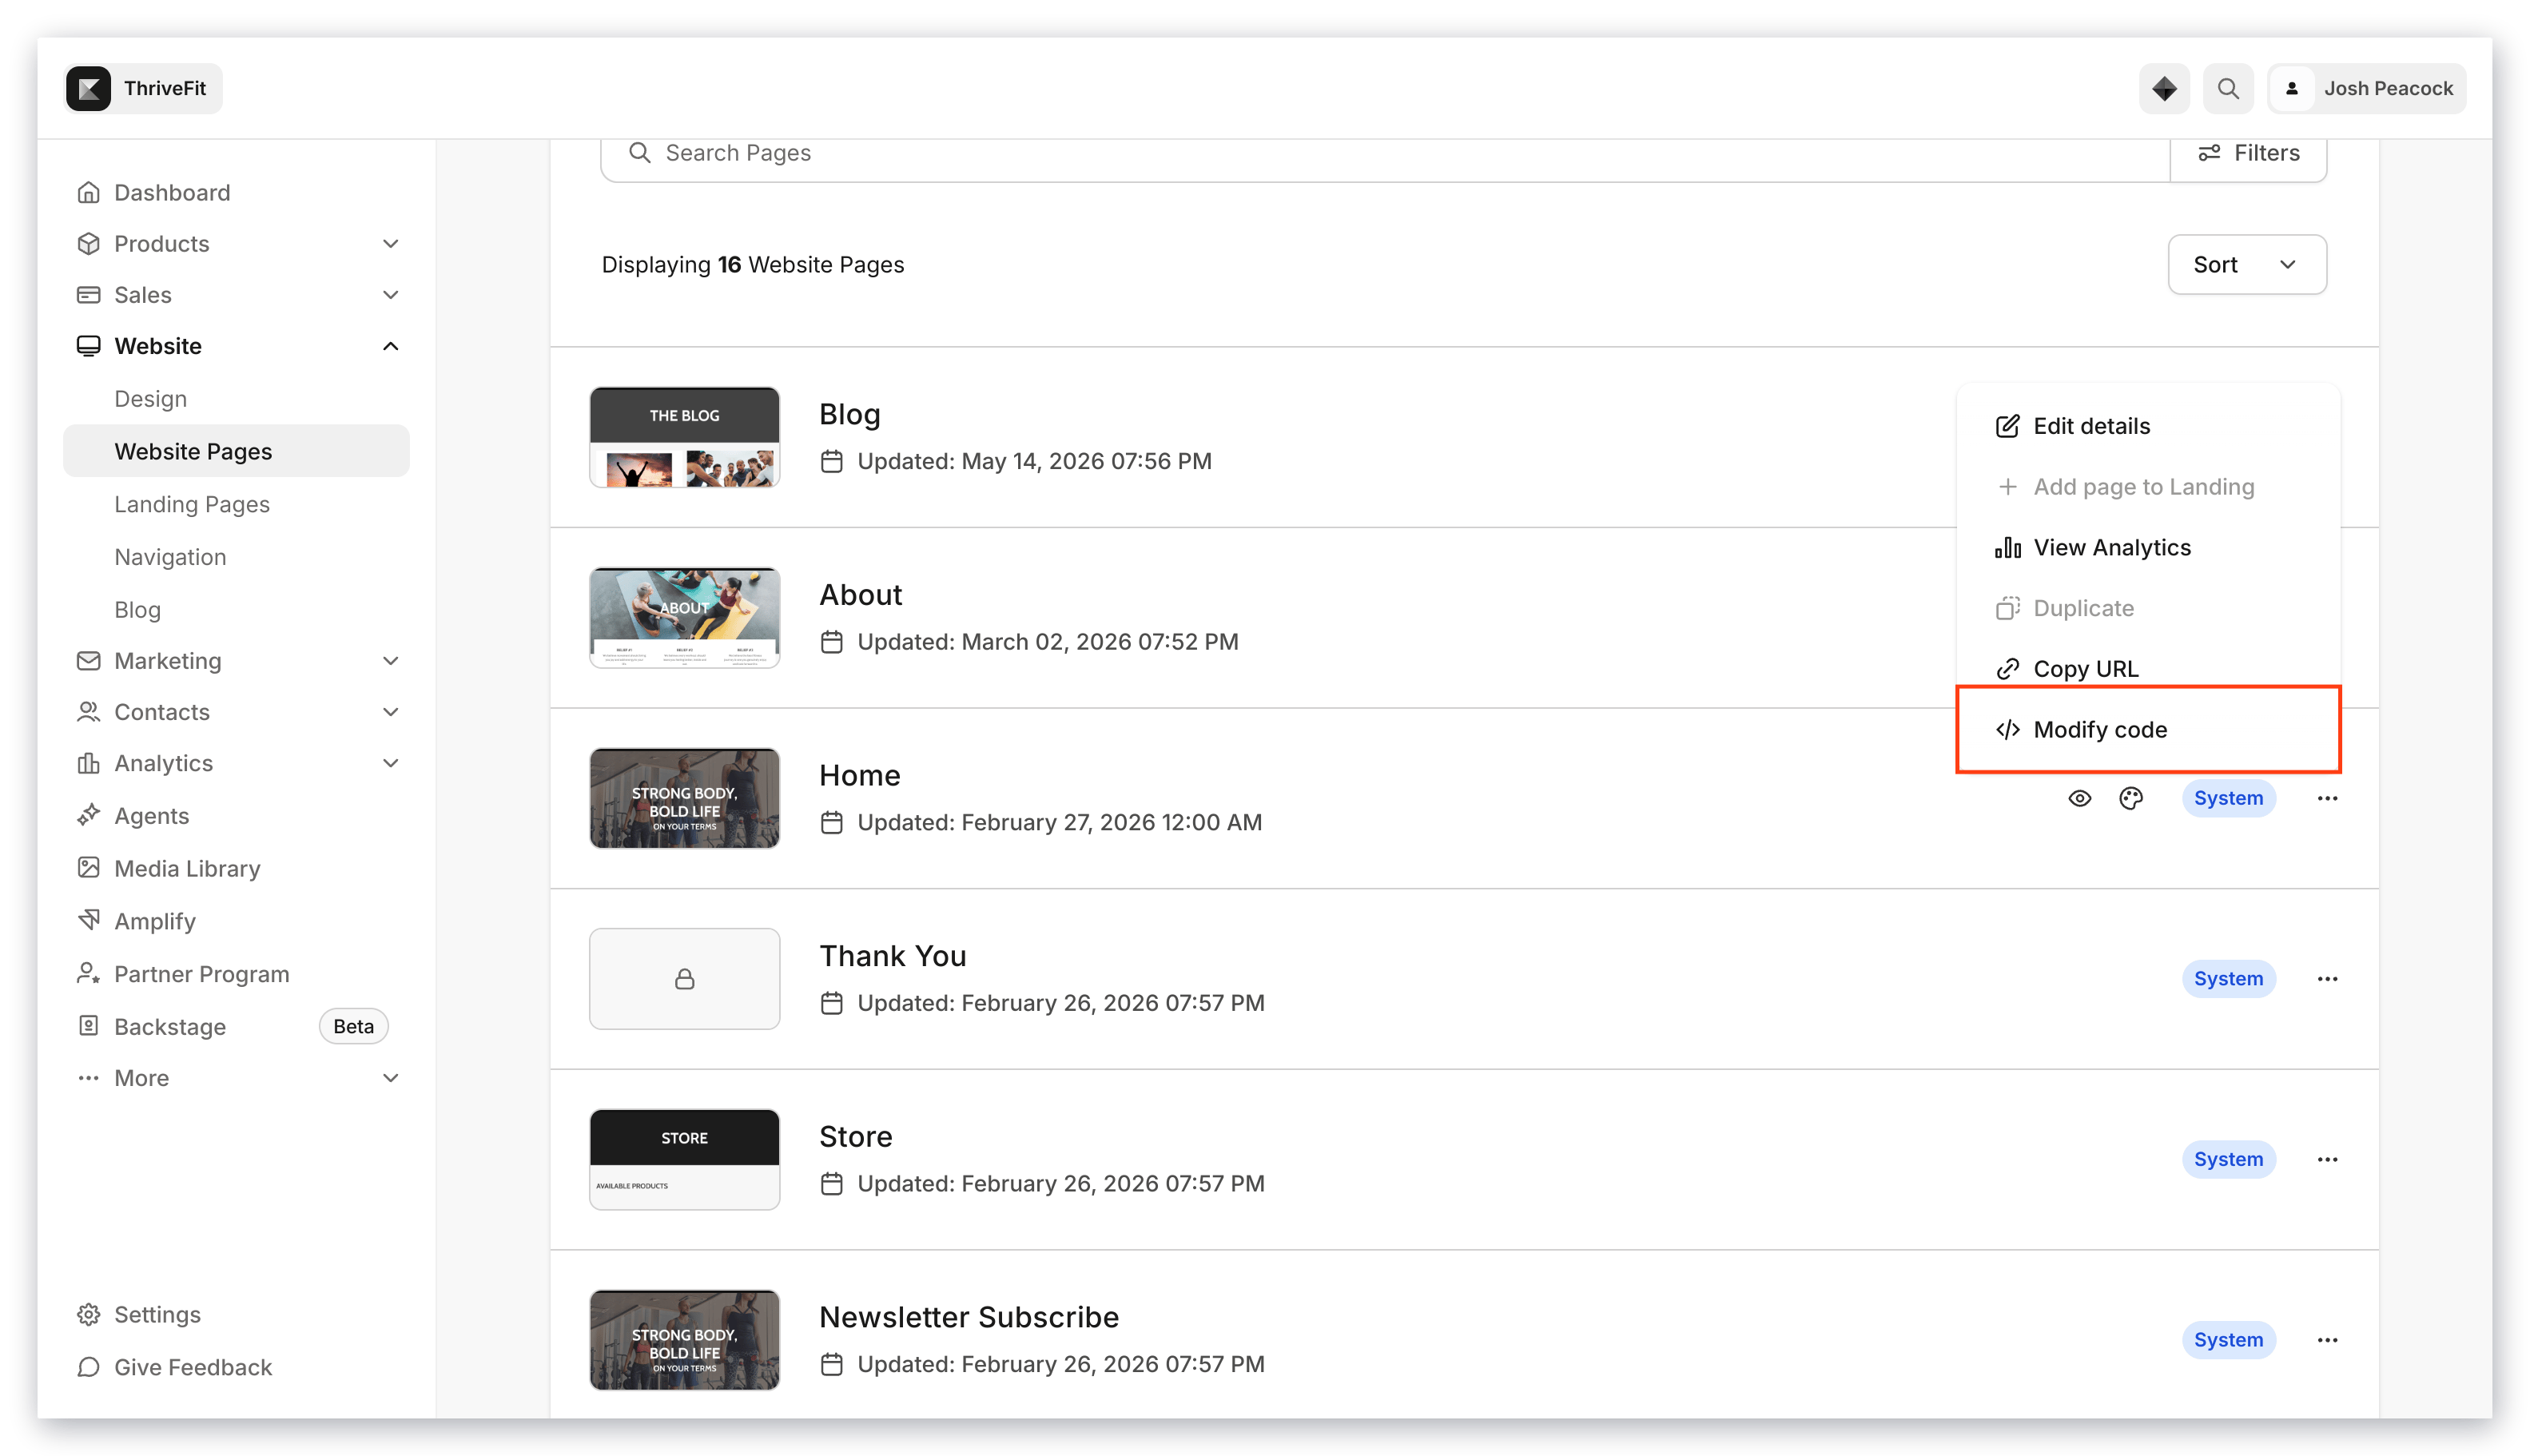Screen dimensions: 2530x1456
Task: Expand the Analytics sidebar chevron
Action: pyautogui.click(x=390, y=762)
